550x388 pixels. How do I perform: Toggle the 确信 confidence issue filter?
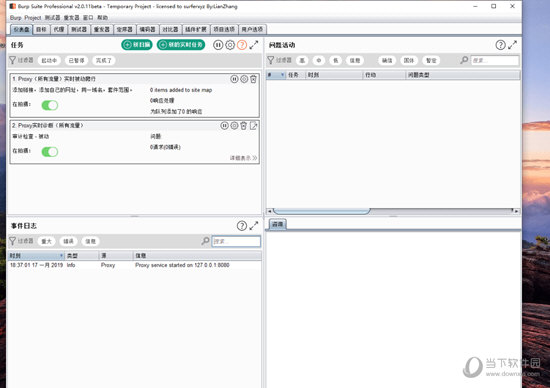point(387,60)
